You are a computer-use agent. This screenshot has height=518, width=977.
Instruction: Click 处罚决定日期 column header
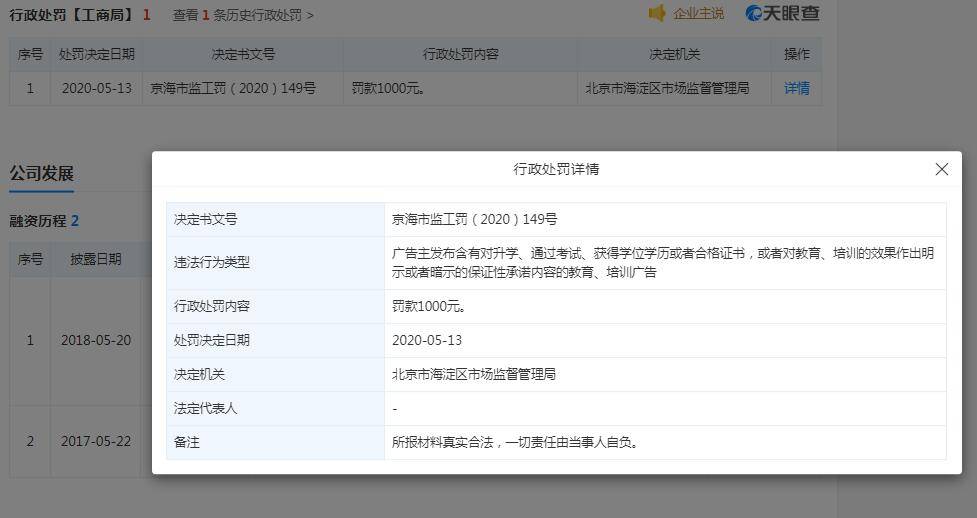pyautogui.click(x=97, y=54)
